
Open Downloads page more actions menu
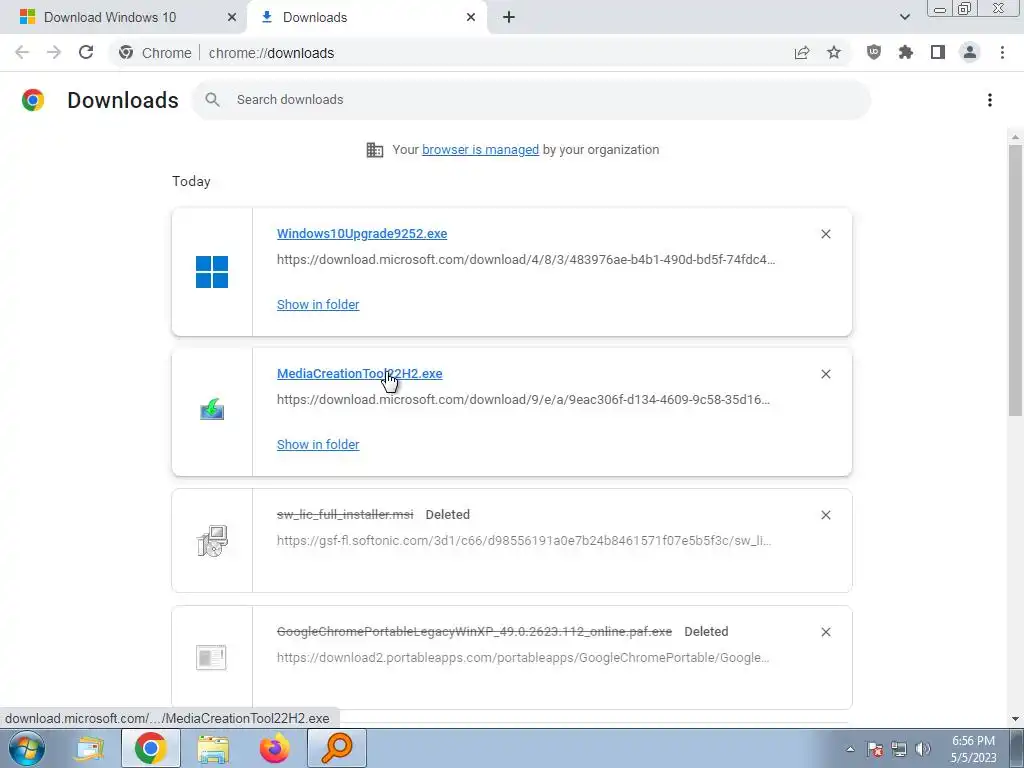tap(990, 100)
